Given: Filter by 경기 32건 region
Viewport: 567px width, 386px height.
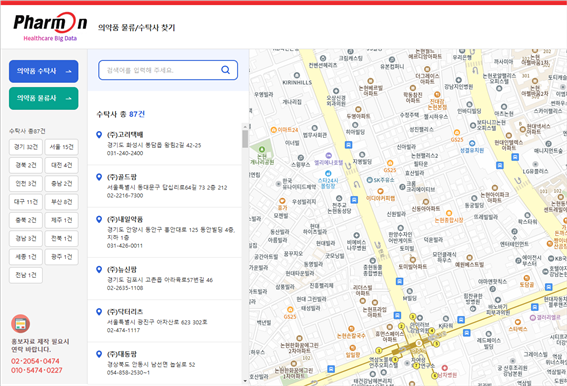Looking at the screenshot, I should [26, 147].
